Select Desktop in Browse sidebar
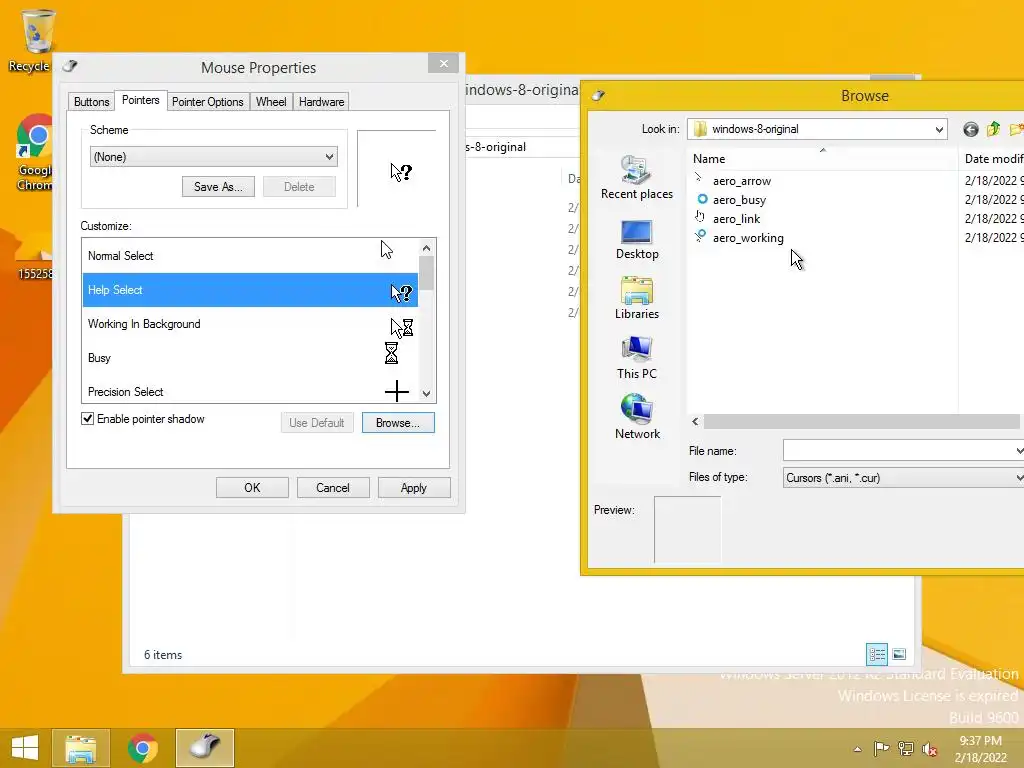The width and height of the screenshot is (1024, 768). [x=637, y=240]
